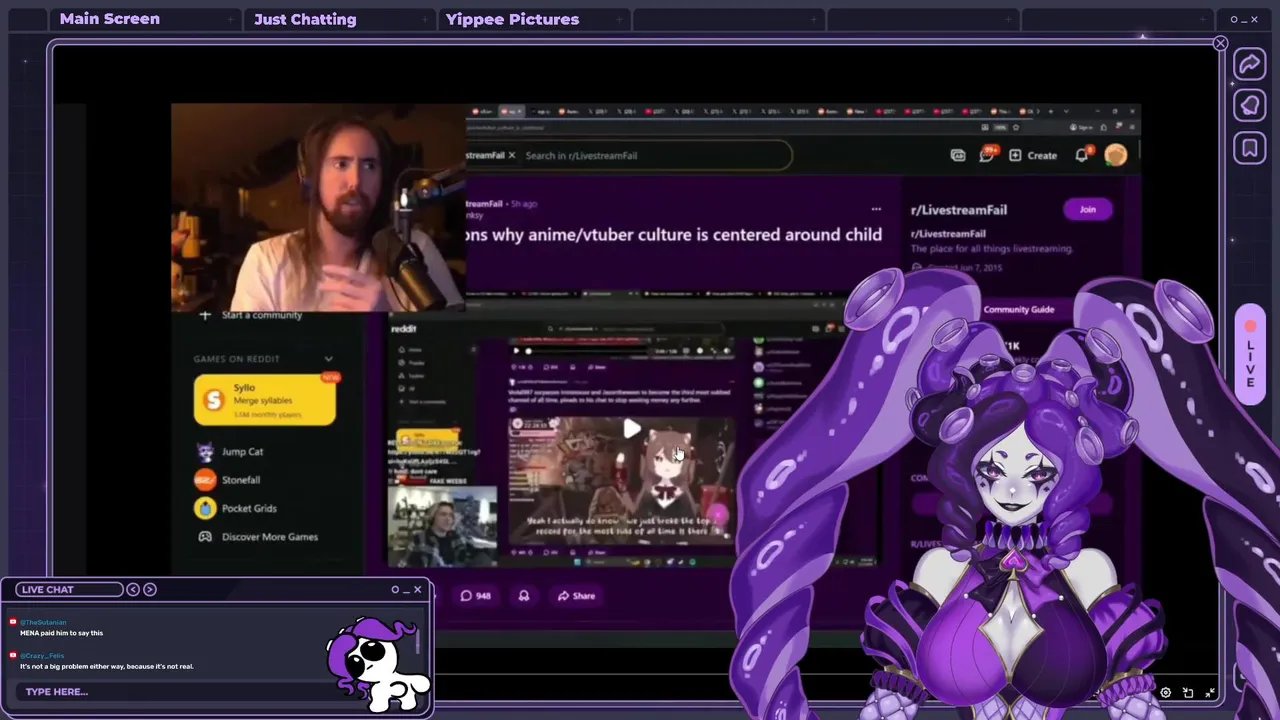Open the Reddit user avatar menu
The width and height of the screenshot is (1280, 720).
(x=1115, y=154)
